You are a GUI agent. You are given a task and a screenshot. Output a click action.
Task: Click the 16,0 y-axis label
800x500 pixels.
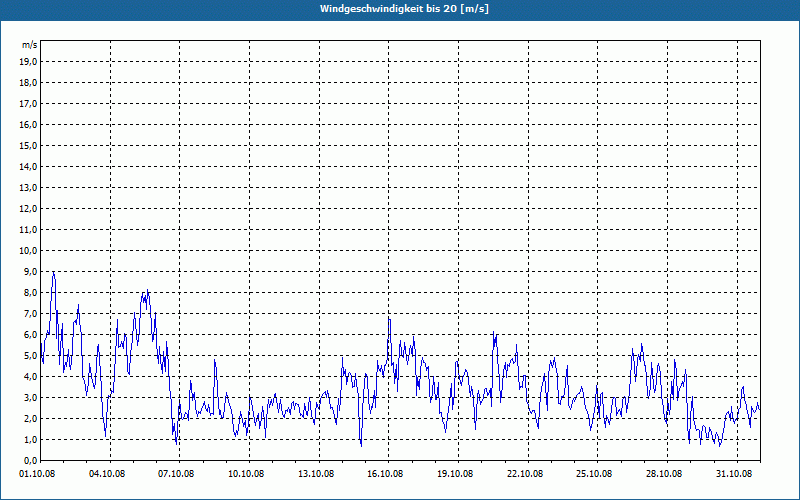tap(28, 124)
